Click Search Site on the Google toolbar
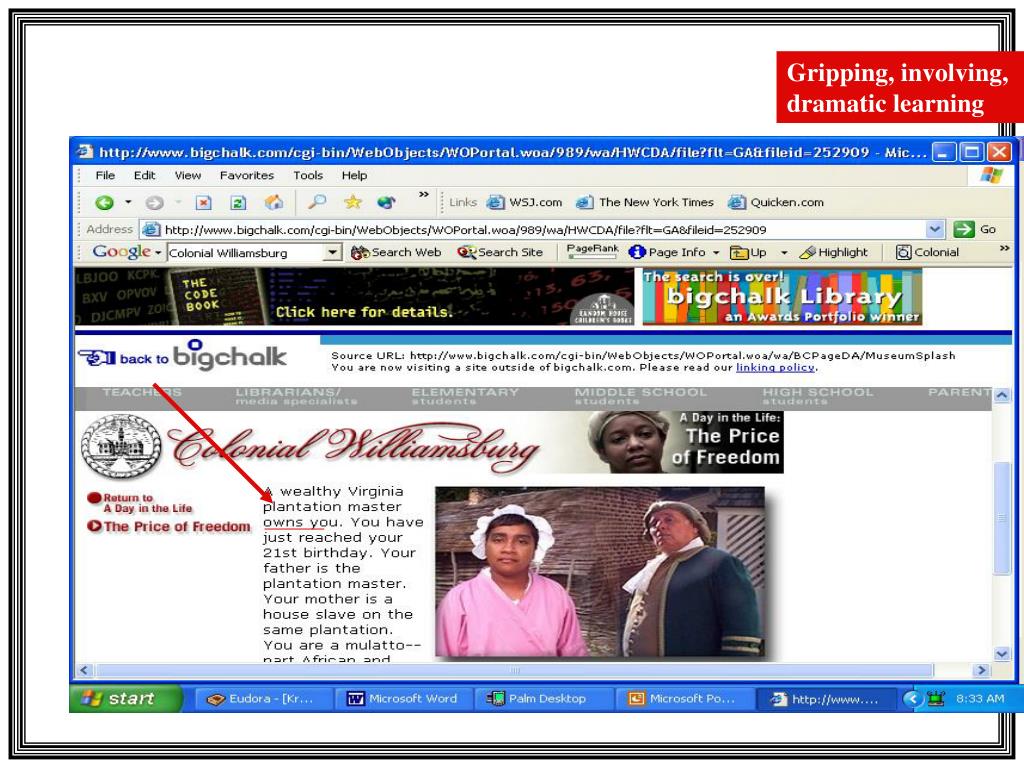Image resolution: width=1024 pixels, height=768 pixels. coord(500,252)
